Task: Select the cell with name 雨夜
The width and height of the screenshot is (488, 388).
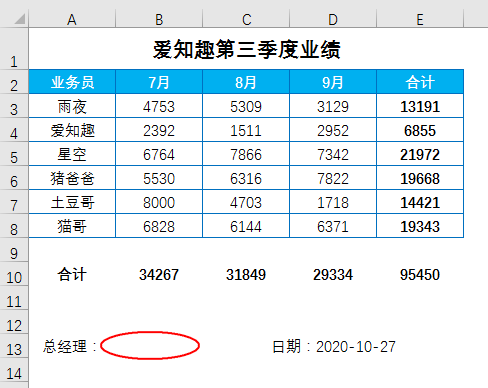Action: pyautogui.click(x=72, y=106)
